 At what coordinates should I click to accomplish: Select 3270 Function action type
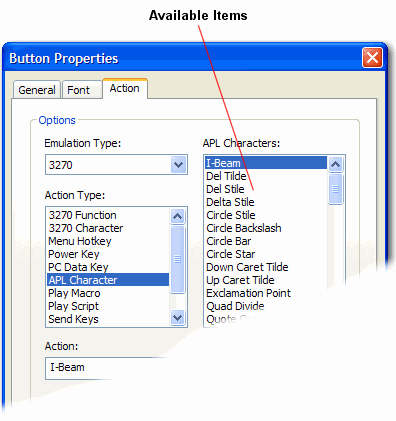(x=108, y=215)
